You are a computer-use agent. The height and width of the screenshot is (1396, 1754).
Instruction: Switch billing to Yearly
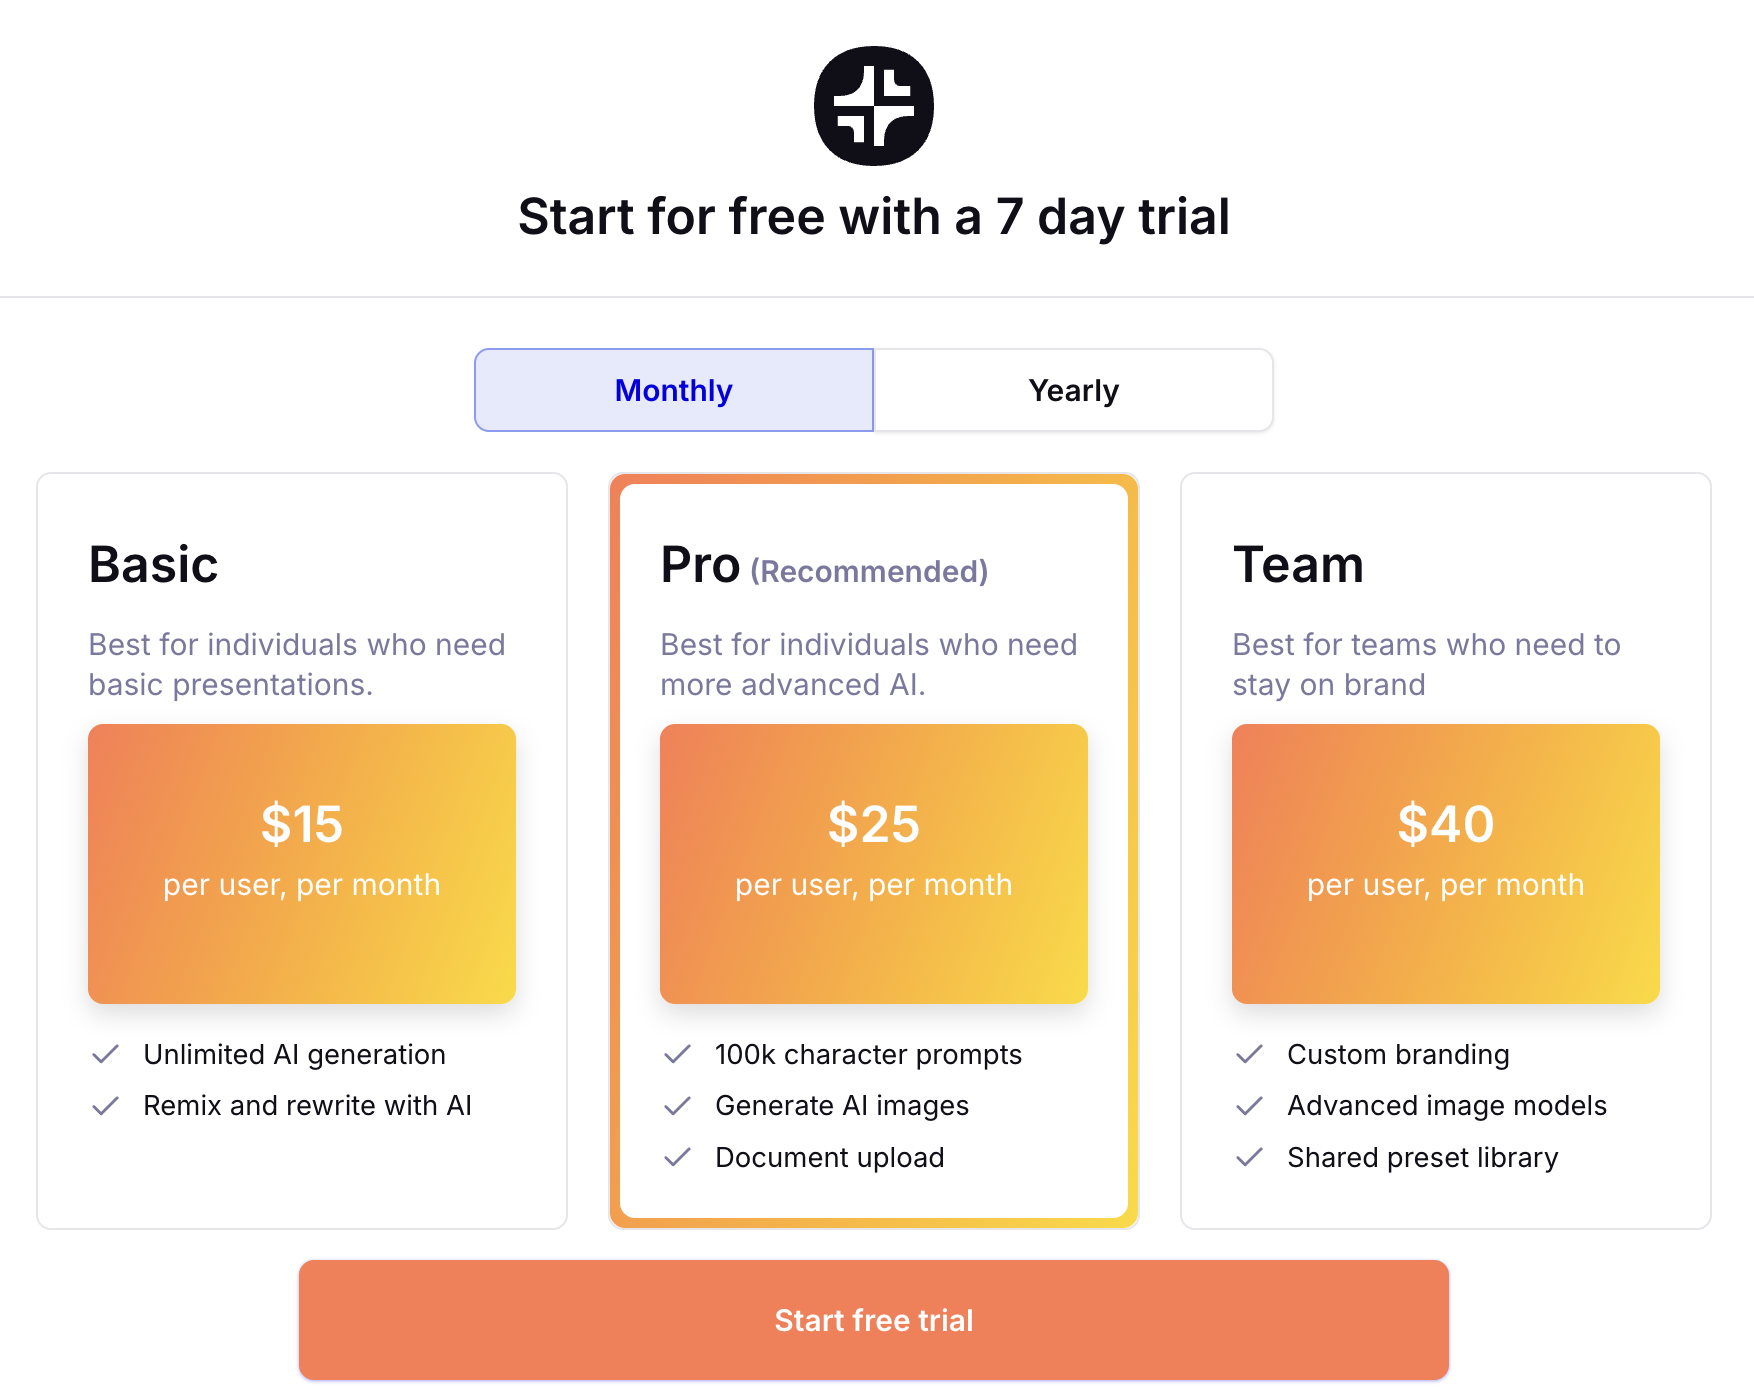[x=1073, y=390]
